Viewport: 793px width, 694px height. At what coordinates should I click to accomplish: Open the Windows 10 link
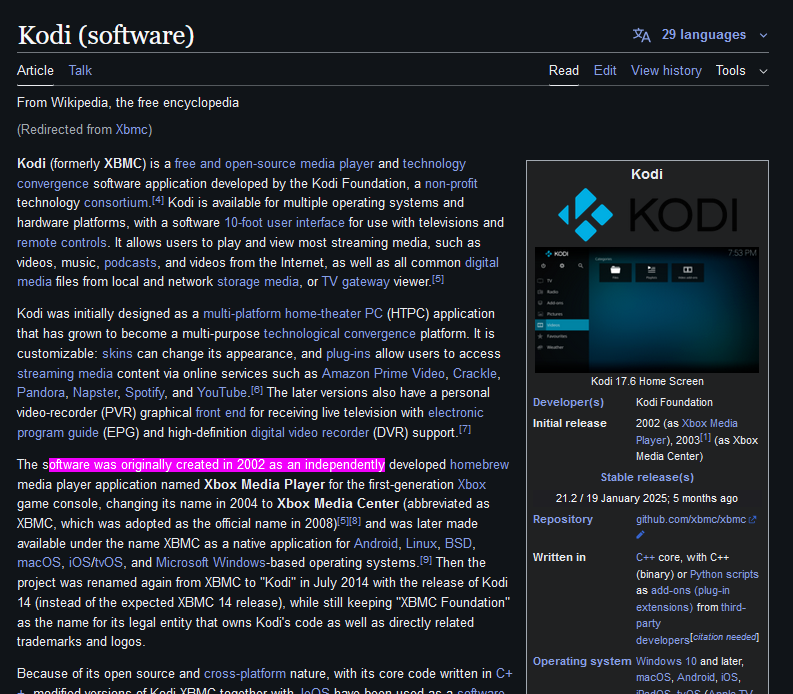click(x=666, y=662)
